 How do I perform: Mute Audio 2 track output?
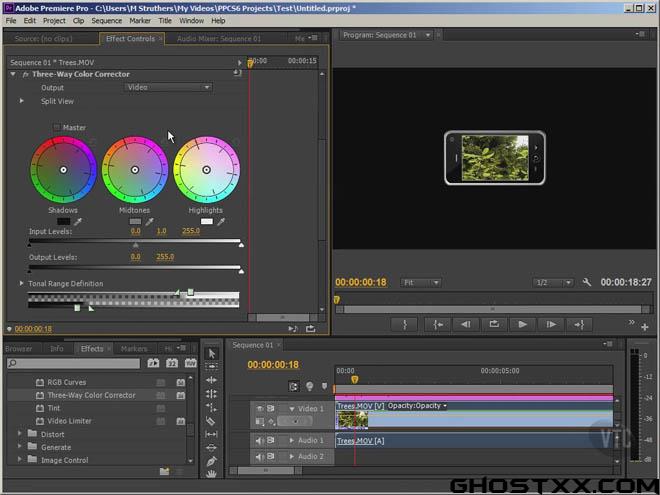point(260,457)
